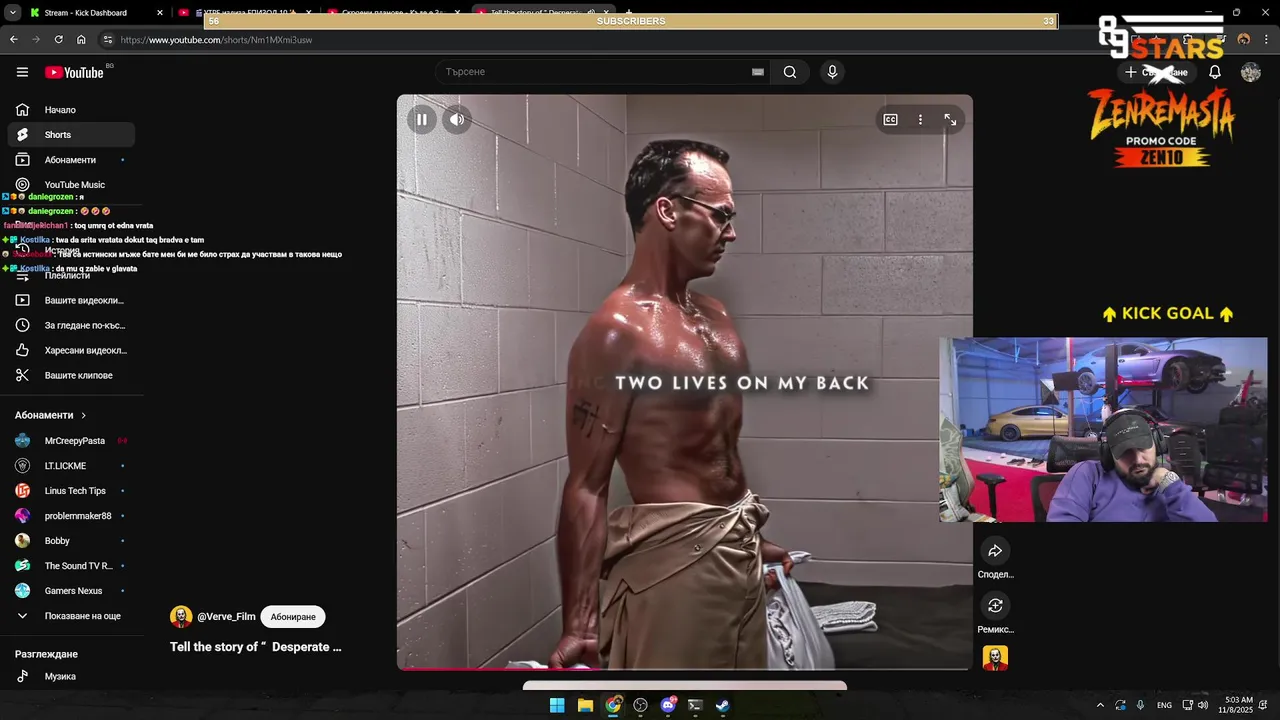The height and width of the screenshot is (720, 1280).
Task: Open Steam from the taskbar
Action: click(x=723, y=705)
